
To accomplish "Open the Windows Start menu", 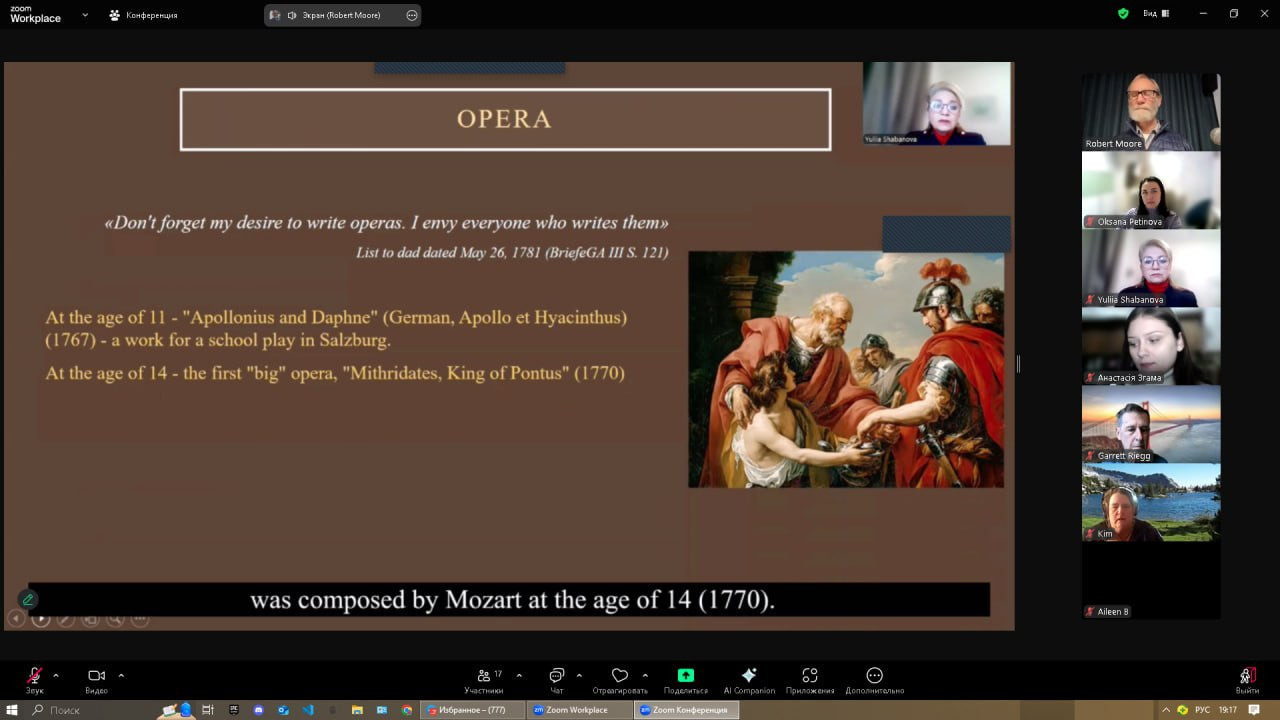I will 13,710.
